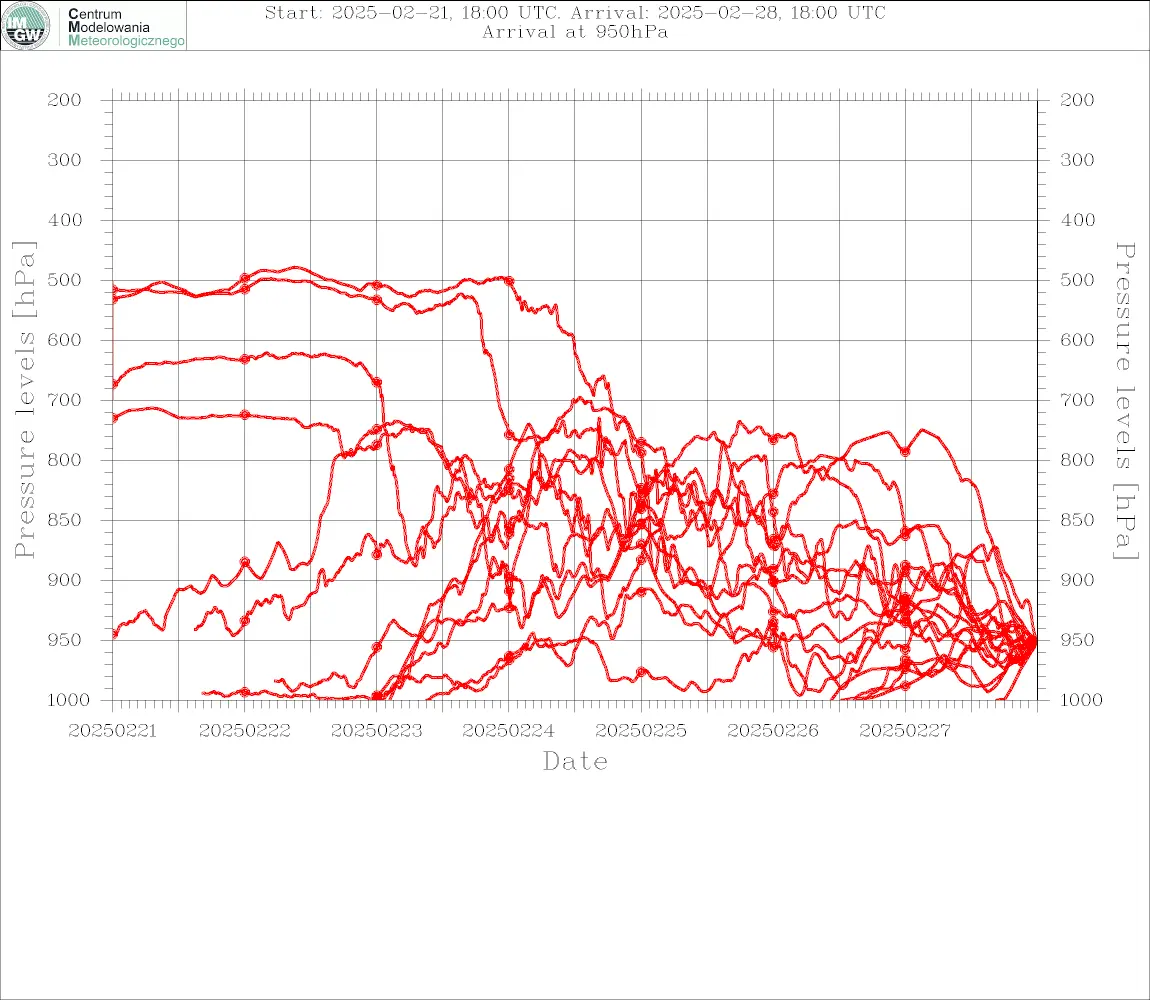The image size is (1150, 1000).
Task: Click the IMGW logo icon
Action: click(26, 26)
